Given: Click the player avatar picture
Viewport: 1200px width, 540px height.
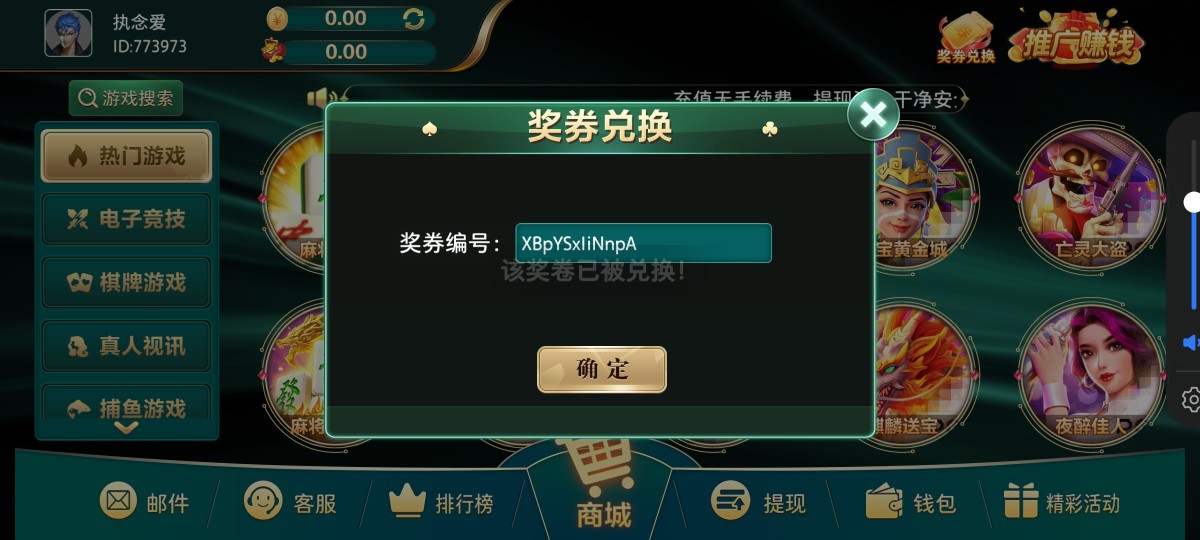Looking at the screenshot, I should 68,33.
